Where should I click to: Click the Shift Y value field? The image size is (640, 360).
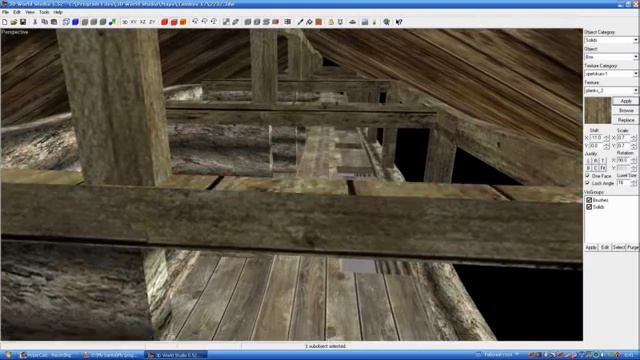[x=596, y=146]
